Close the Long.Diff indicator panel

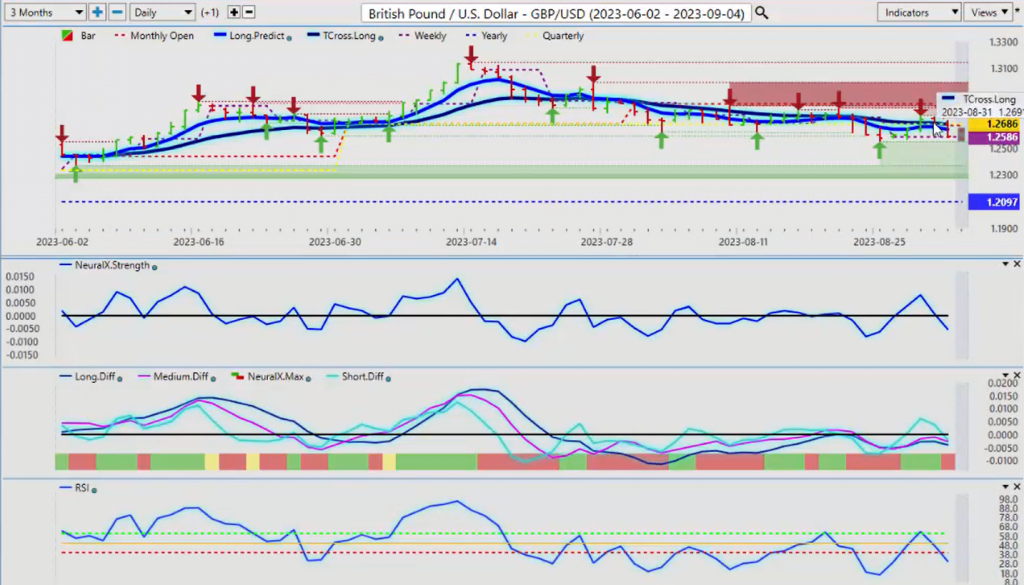[1016, 375]
